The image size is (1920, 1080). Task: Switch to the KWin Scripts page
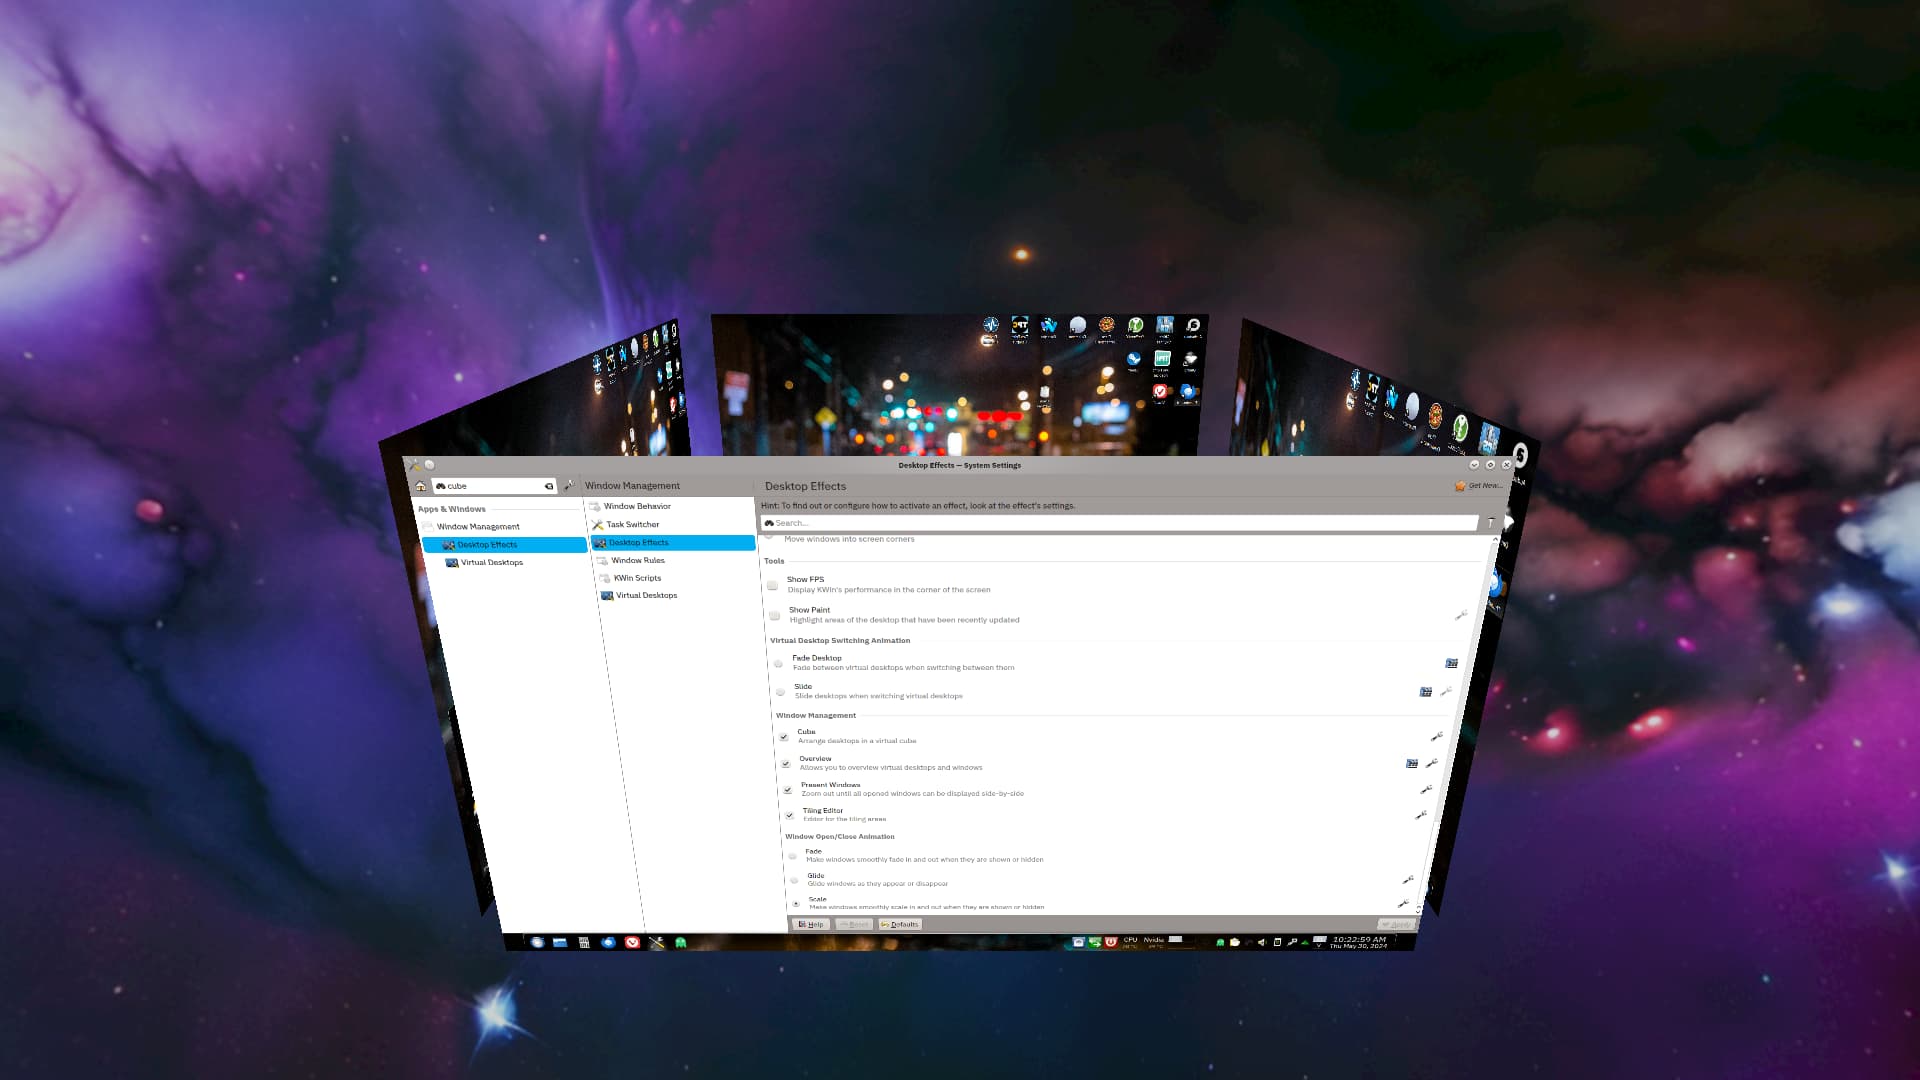pyautogui.click(x=637, y=578)
